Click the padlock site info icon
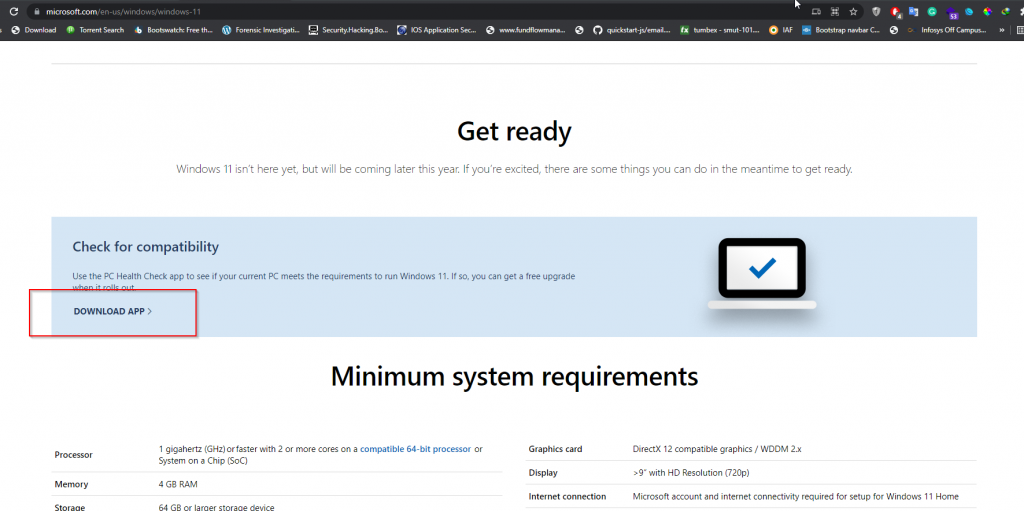This screenshot has width=1024, height=511. [x=37, y=12]
